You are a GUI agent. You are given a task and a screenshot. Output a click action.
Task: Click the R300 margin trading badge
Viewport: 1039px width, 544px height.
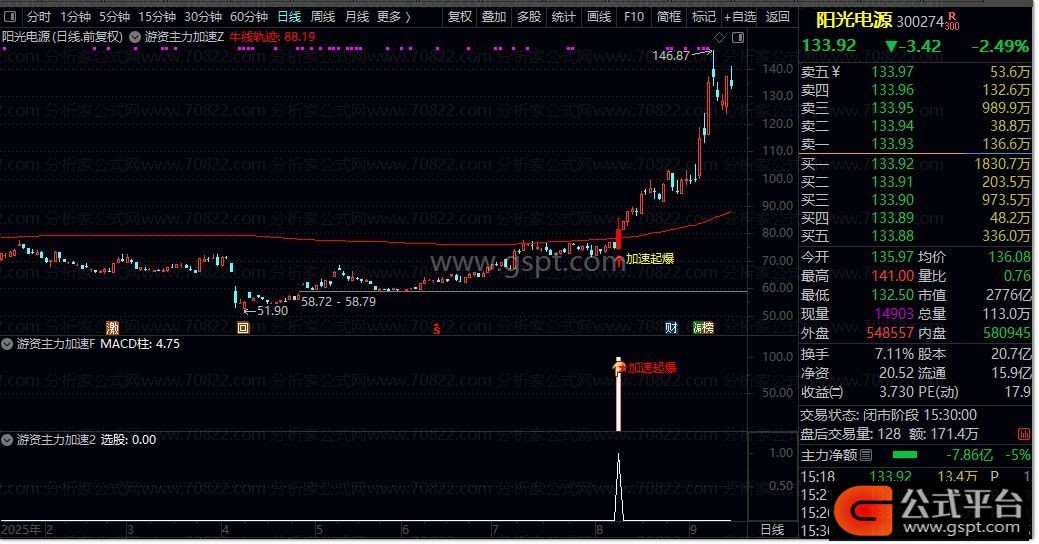coord(952,21)
